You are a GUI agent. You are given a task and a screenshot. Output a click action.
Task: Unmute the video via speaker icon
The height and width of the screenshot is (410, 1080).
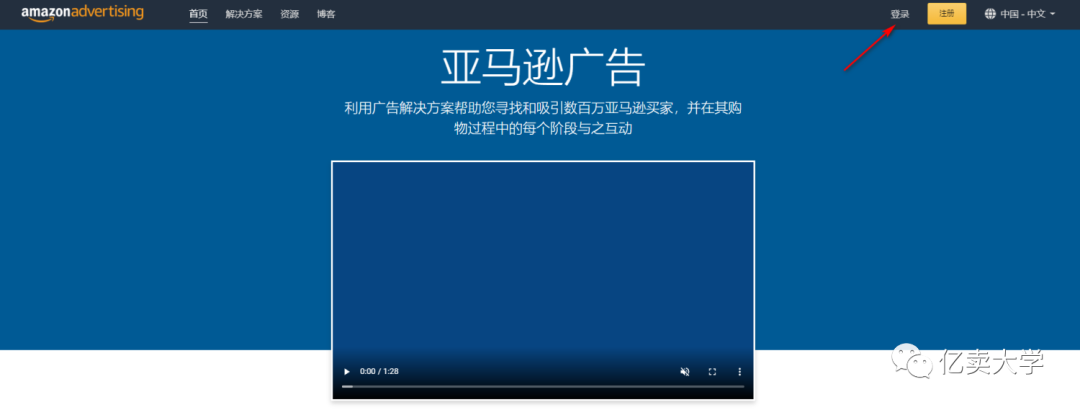685,371
